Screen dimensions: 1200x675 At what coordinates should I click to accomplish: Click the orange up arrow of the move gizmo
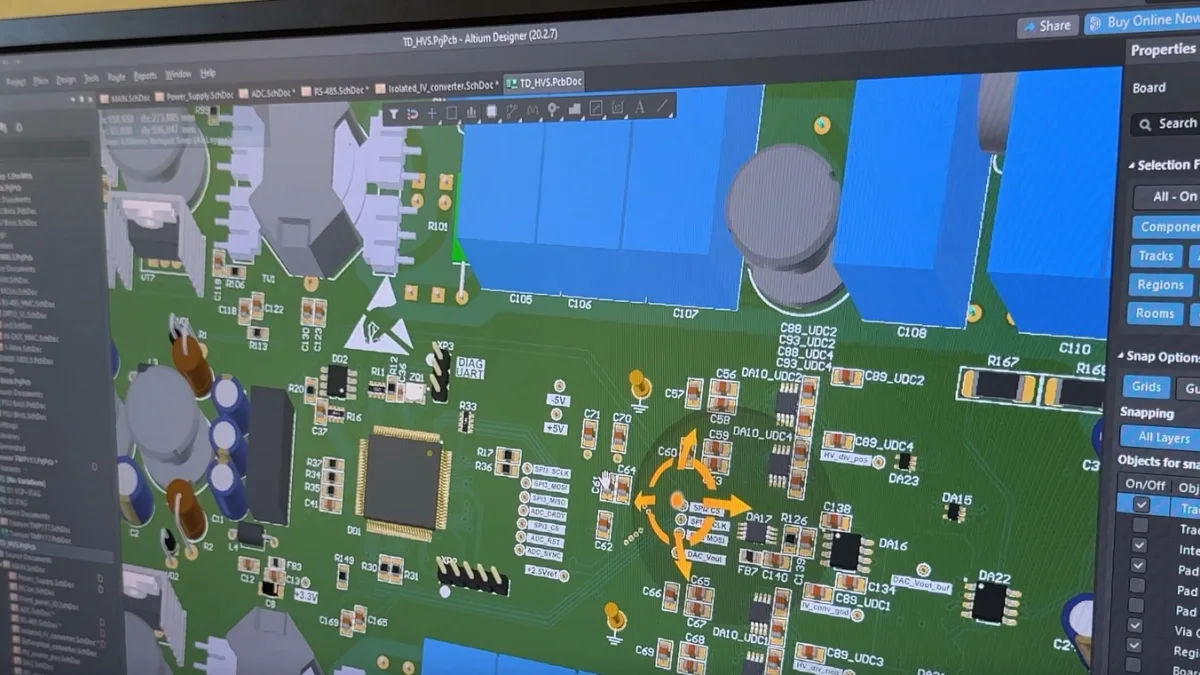click(688, 446)
